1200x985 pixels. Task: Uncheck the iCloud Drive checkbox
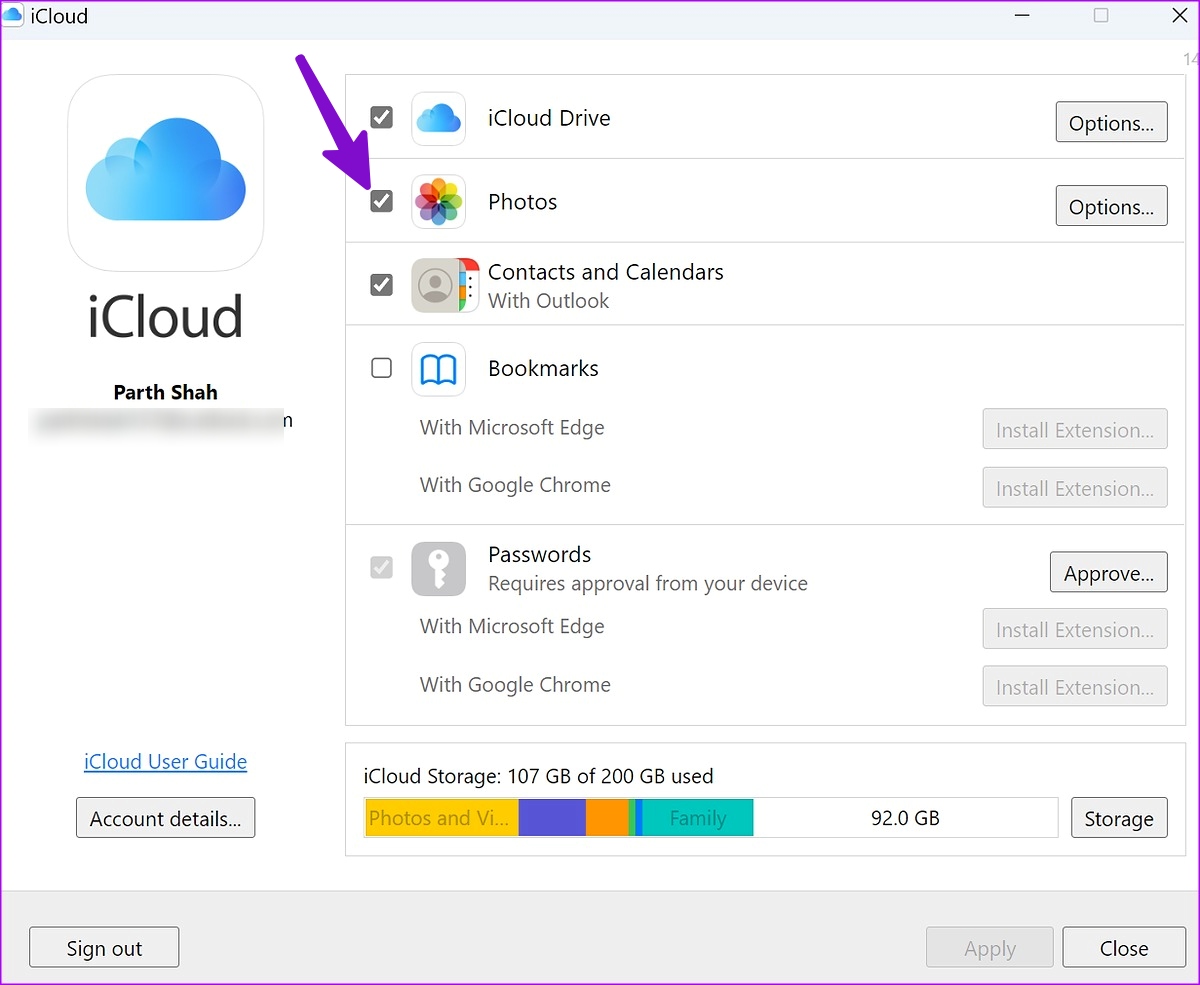click(381, 118)
